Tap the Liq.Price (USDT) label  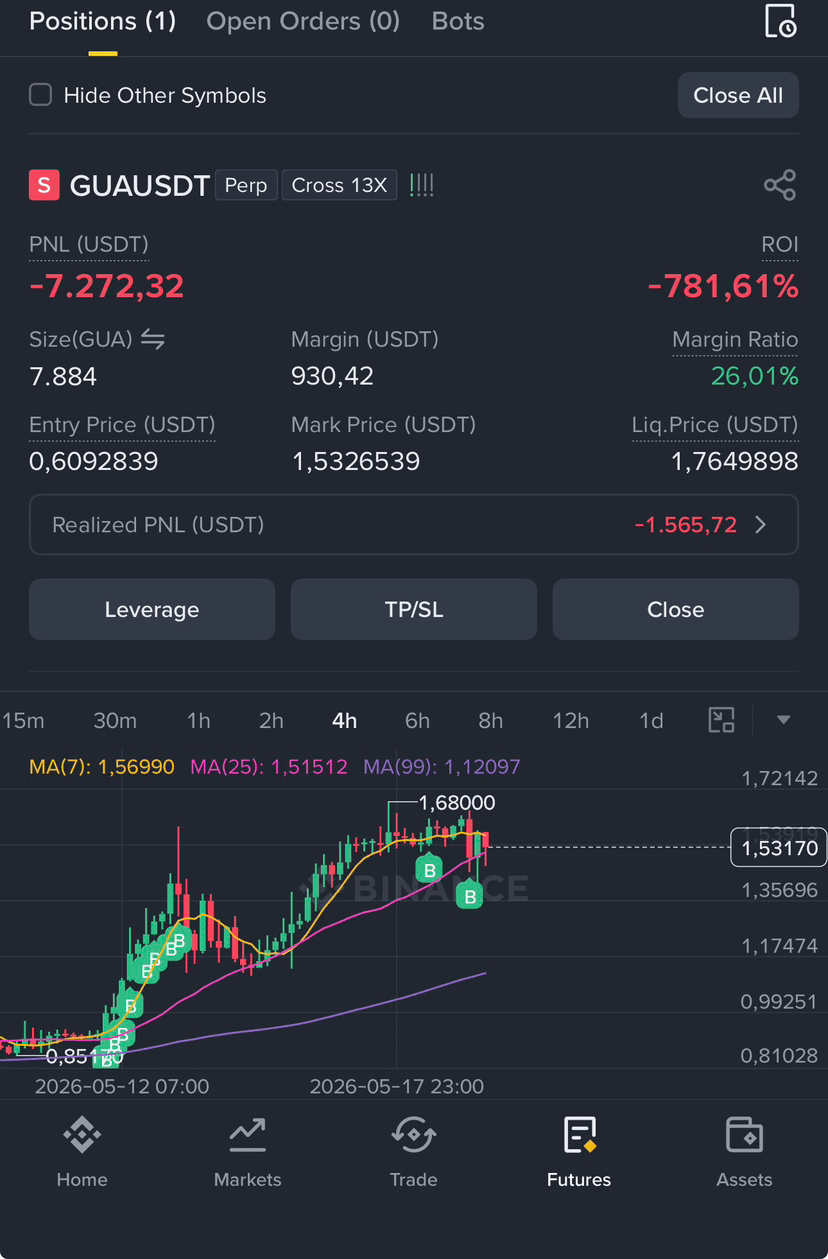(715, 425)
